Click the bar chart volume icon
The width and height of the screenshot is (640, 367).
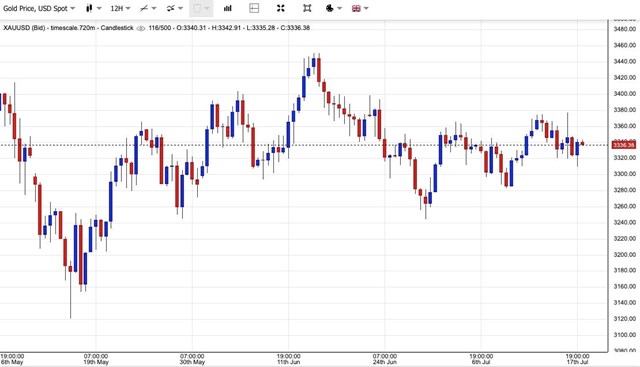tap(227, 8)
